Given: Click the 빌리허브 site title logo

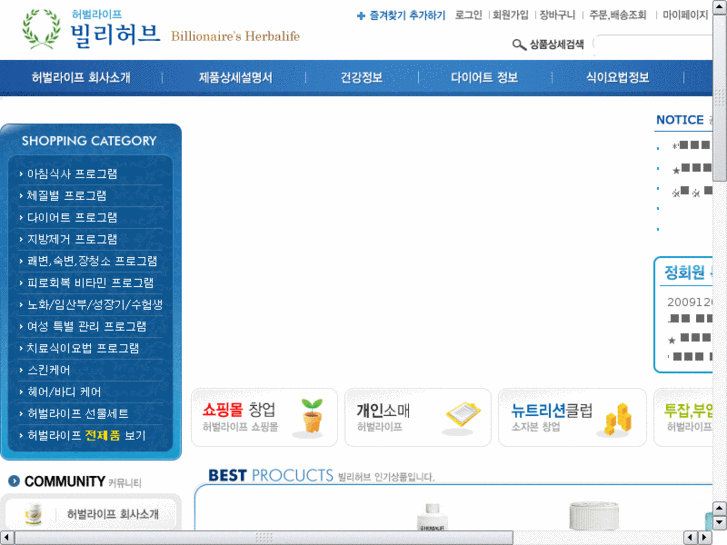Looking at the screenshot, I should pyautogui.click(x=115, y=34).
